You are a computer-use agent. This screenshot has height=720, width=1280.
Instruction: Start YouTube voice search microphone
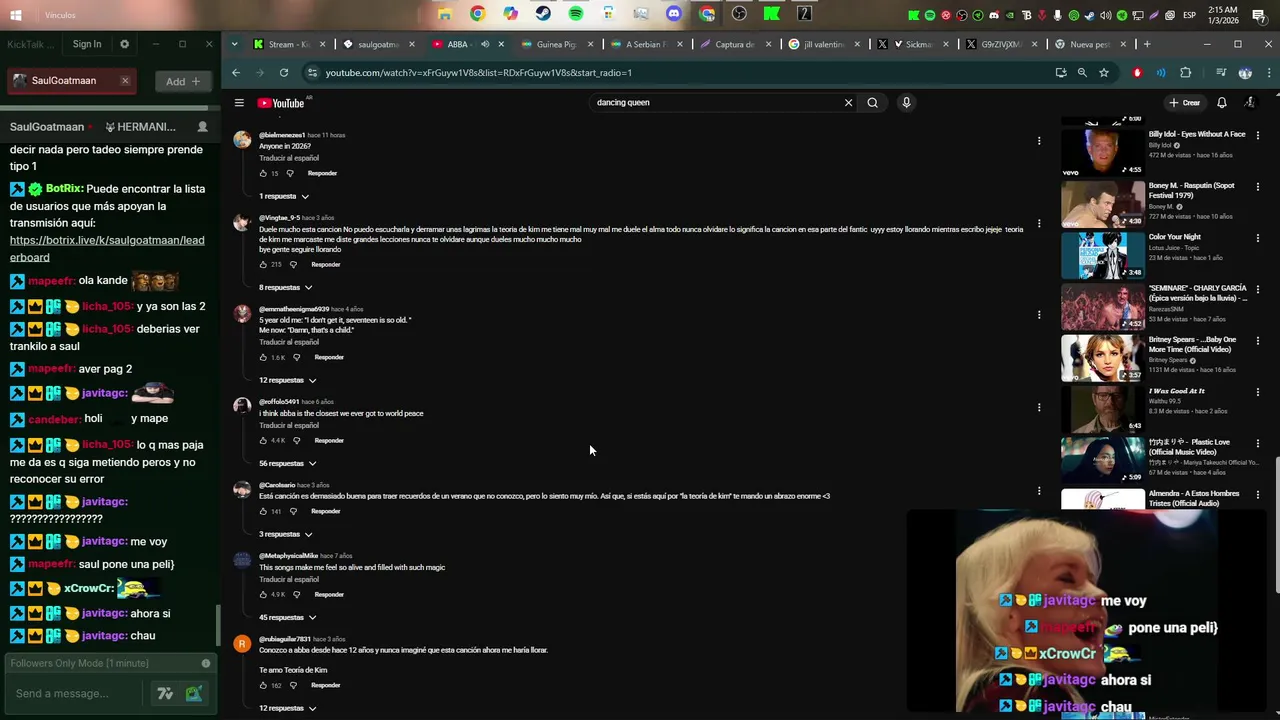[906, 102]
